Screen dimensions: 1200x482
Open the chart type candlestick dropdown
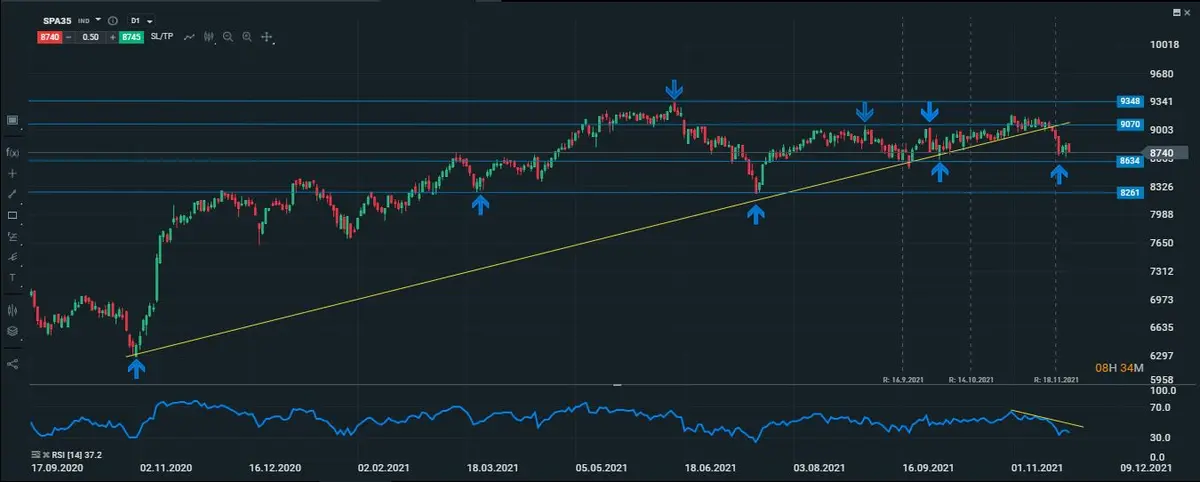tap(209, 37)
